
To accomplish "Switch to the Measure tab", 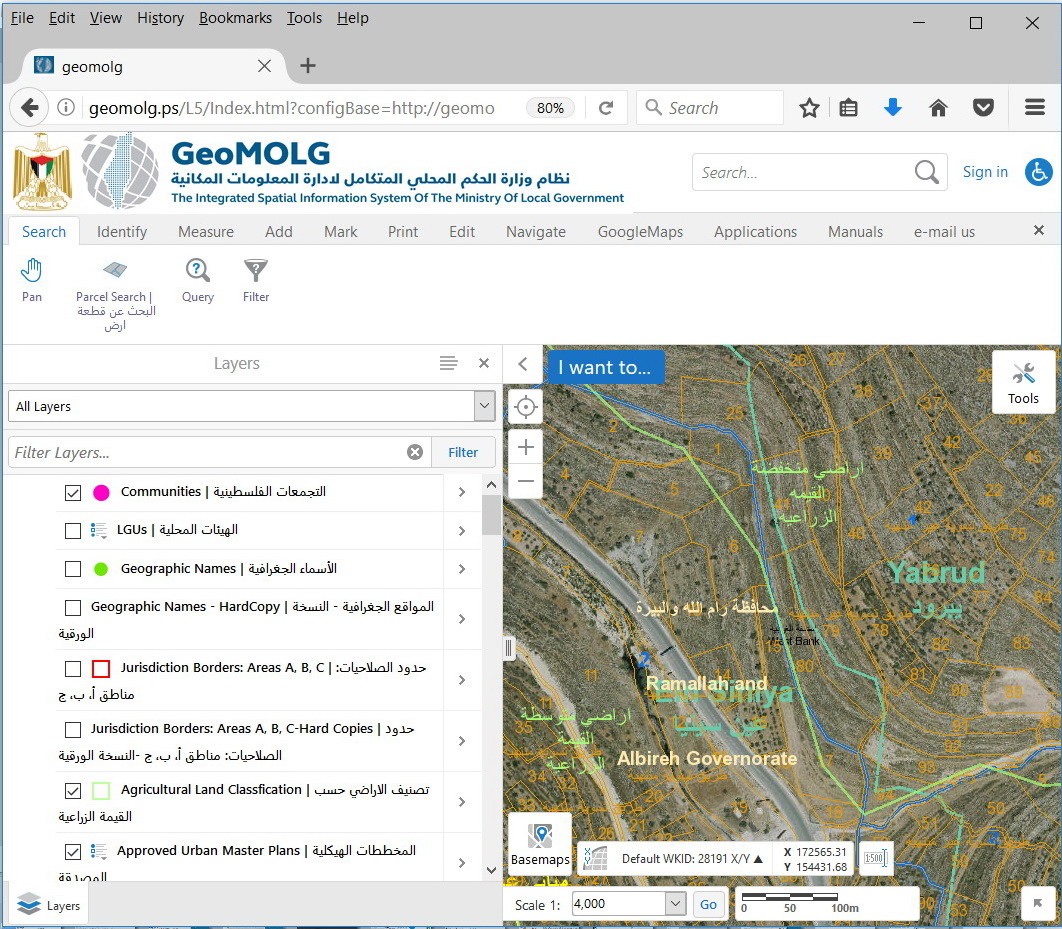I will (x=206, y=232).
